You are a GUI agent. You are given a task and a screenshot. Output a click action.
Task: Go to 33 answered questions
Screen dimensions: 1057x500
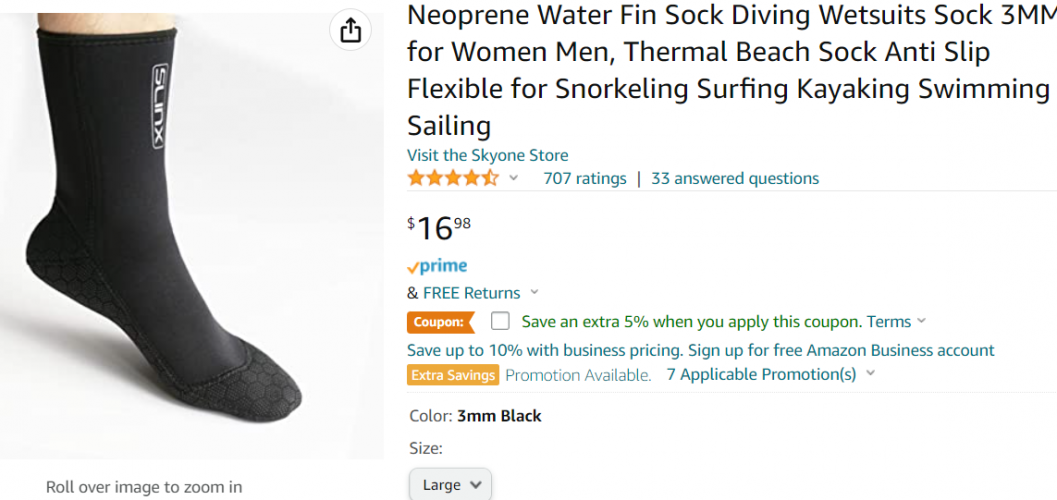click(x=734, y=179)
